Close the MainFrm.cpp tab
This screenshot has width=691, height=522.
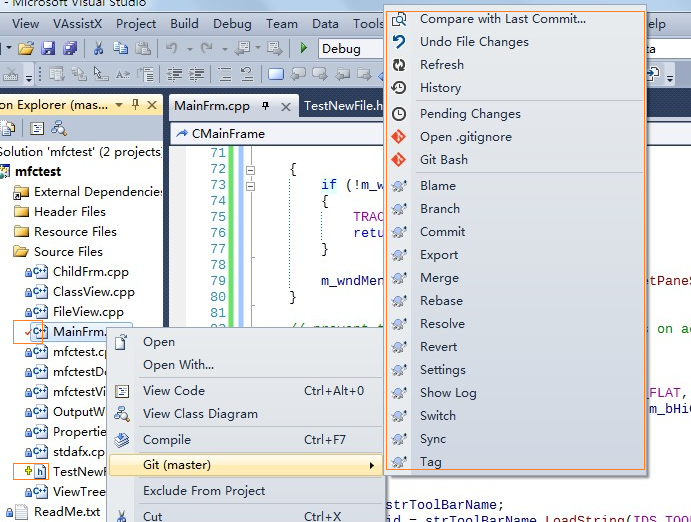[x=286, y=107]
